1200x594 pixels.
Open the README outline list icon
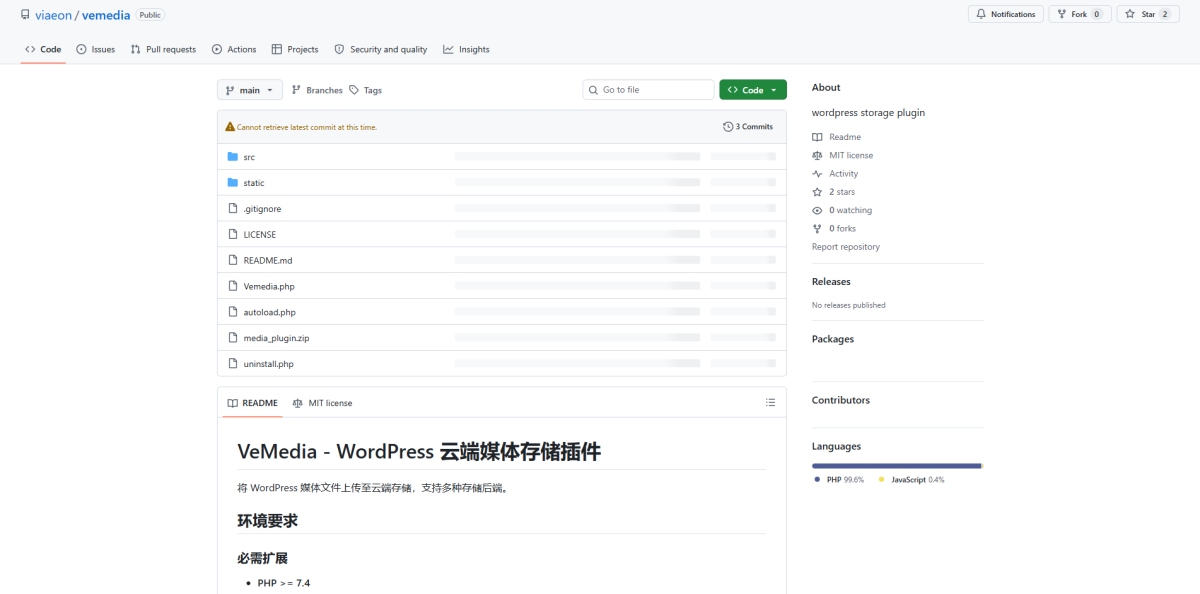pos(770,403)
